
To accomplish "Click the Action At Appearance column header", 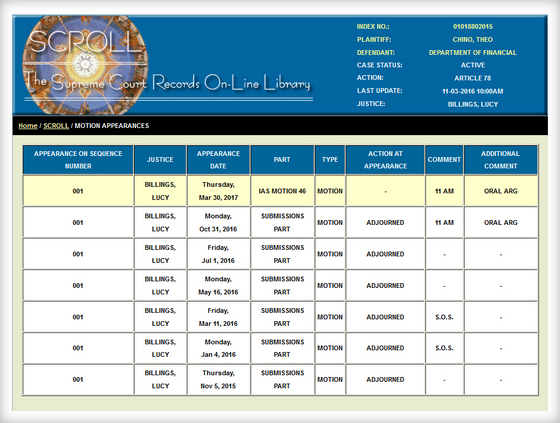I will [385, 160].
